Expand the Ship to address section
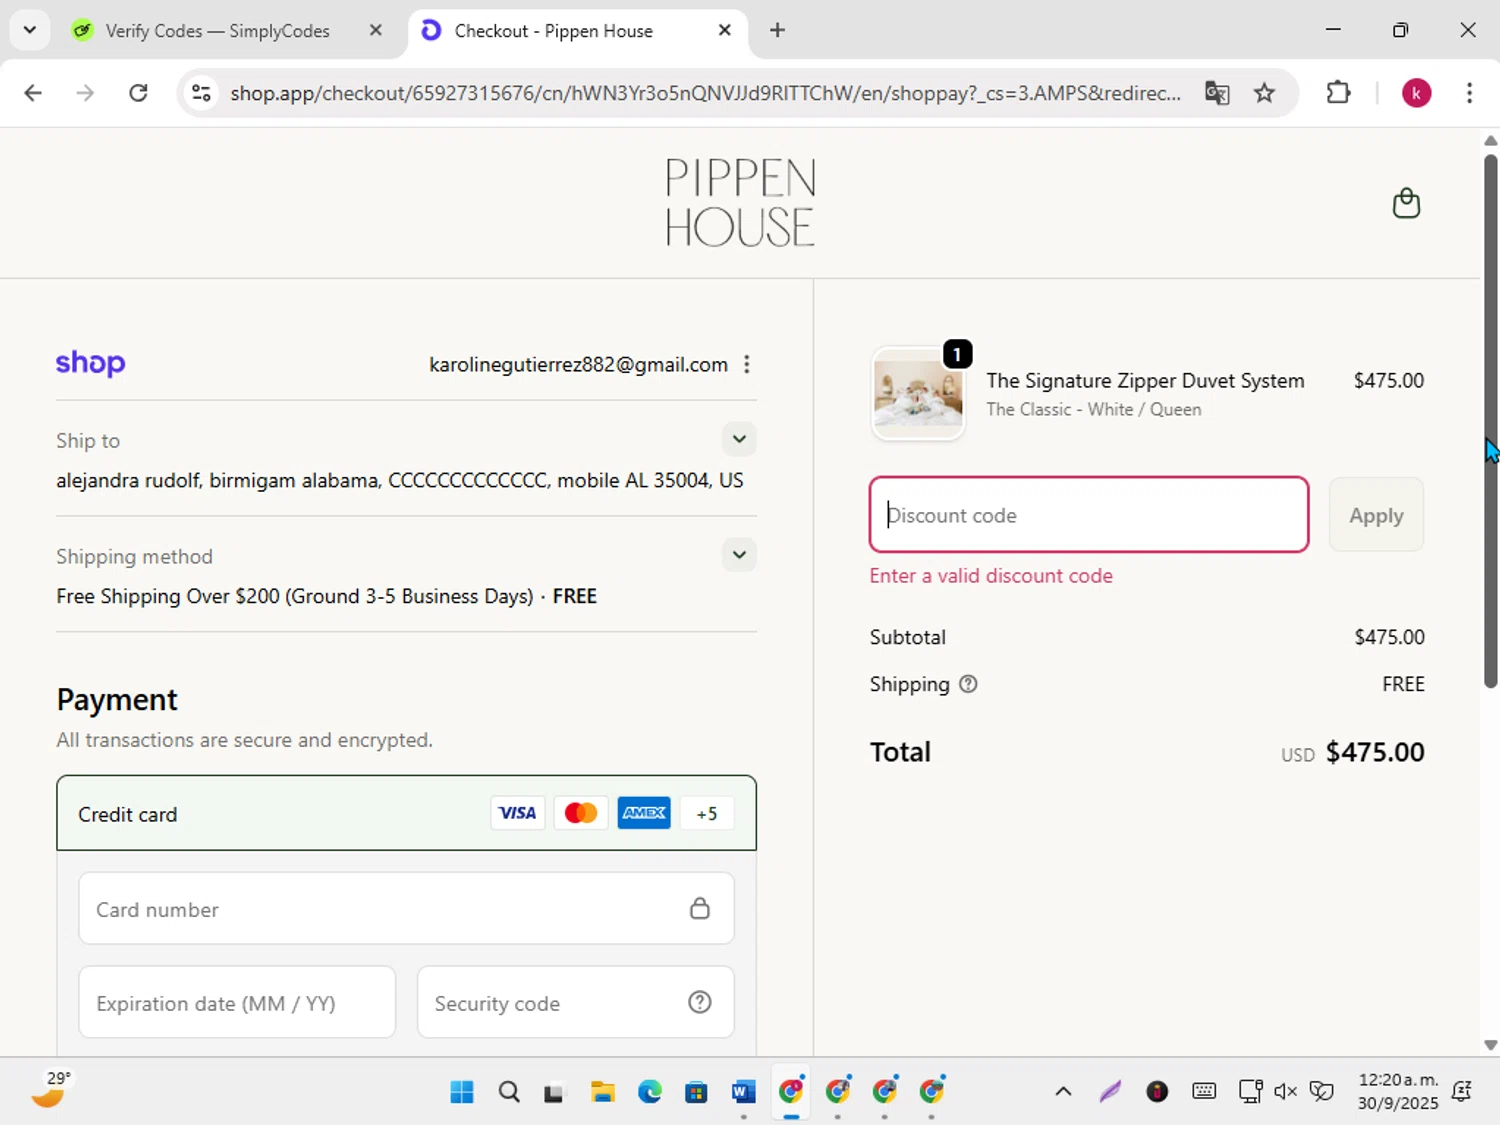1500x1125 pixels. [739, 439]
